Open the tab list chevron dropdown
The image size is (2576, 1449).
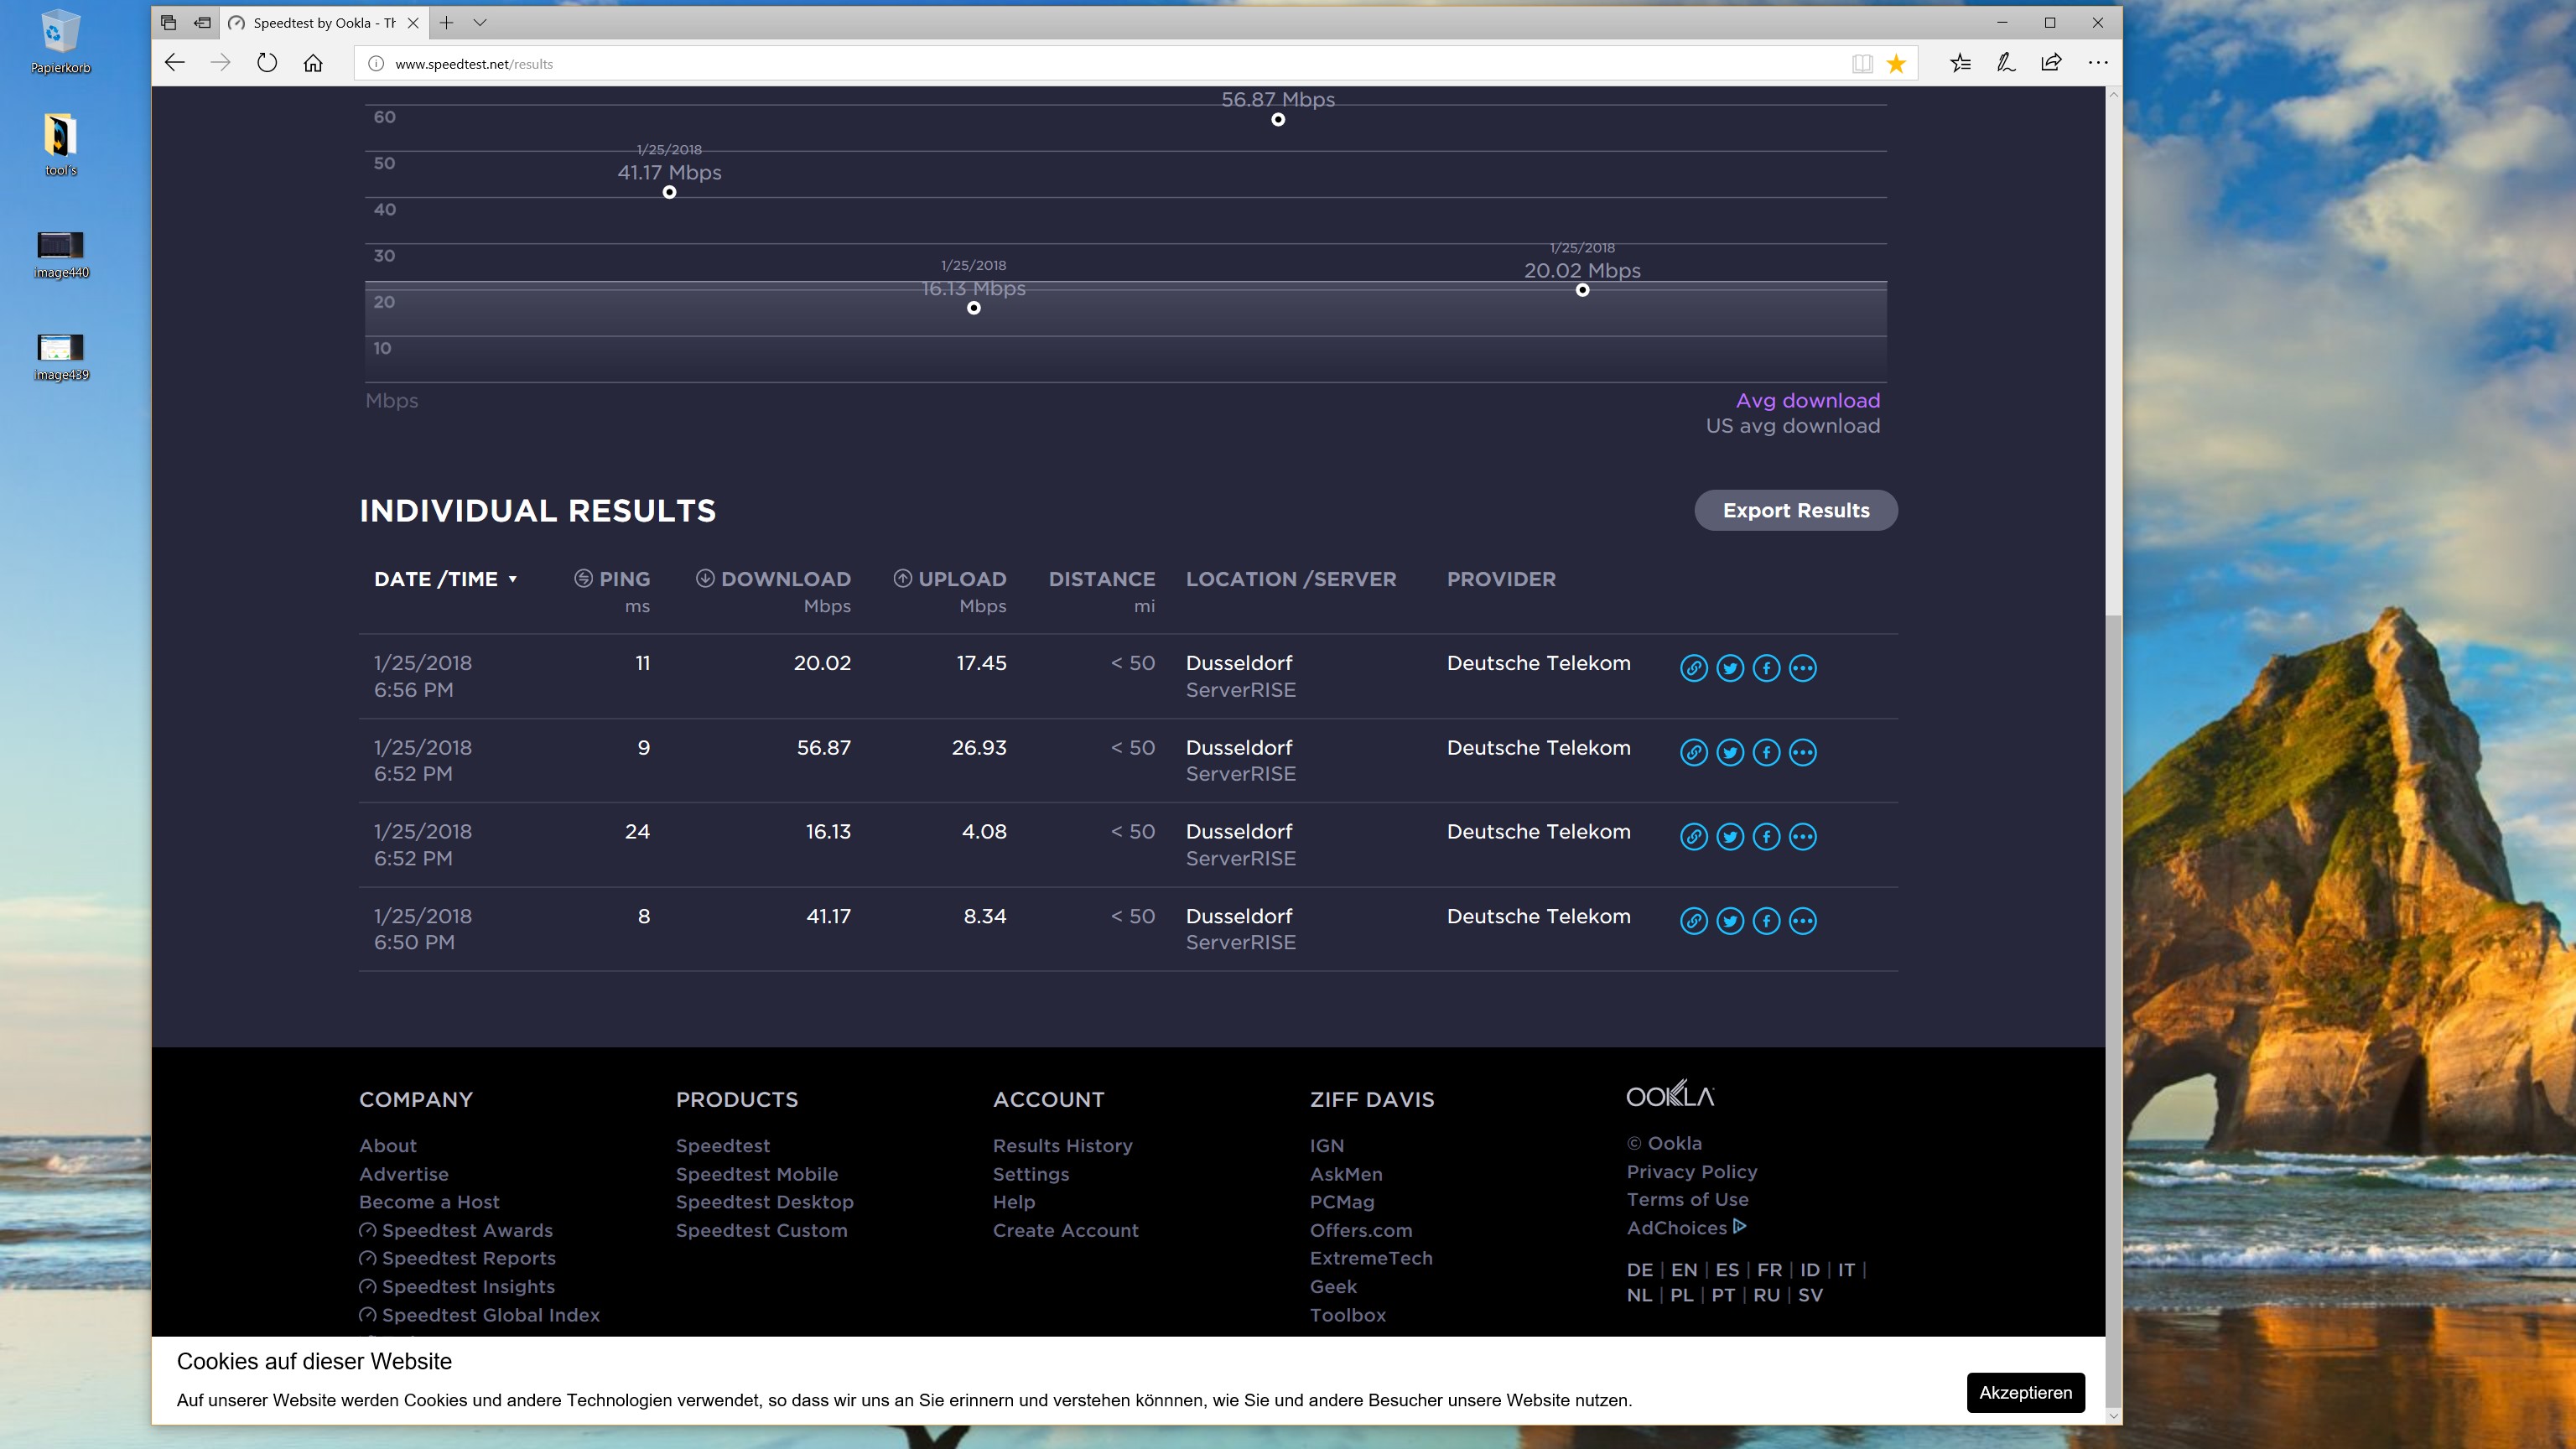(x=480, y=22)
